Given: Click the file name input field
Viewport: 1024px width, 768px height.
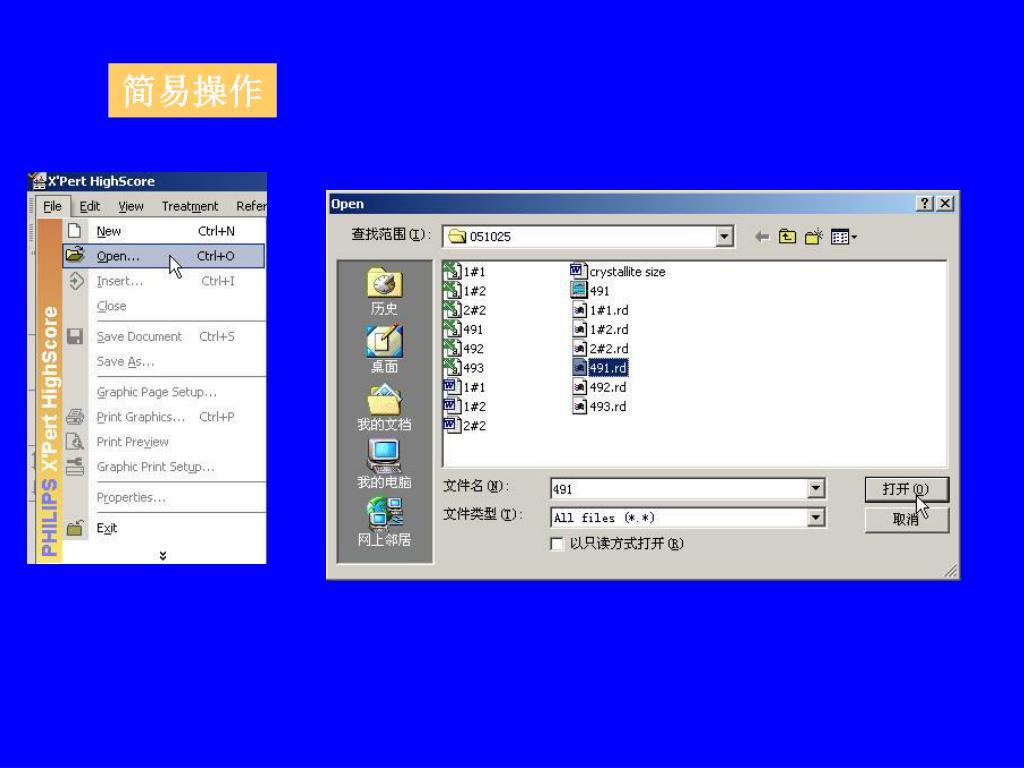Looking at the screenshot, I should [x=679, y=488].
